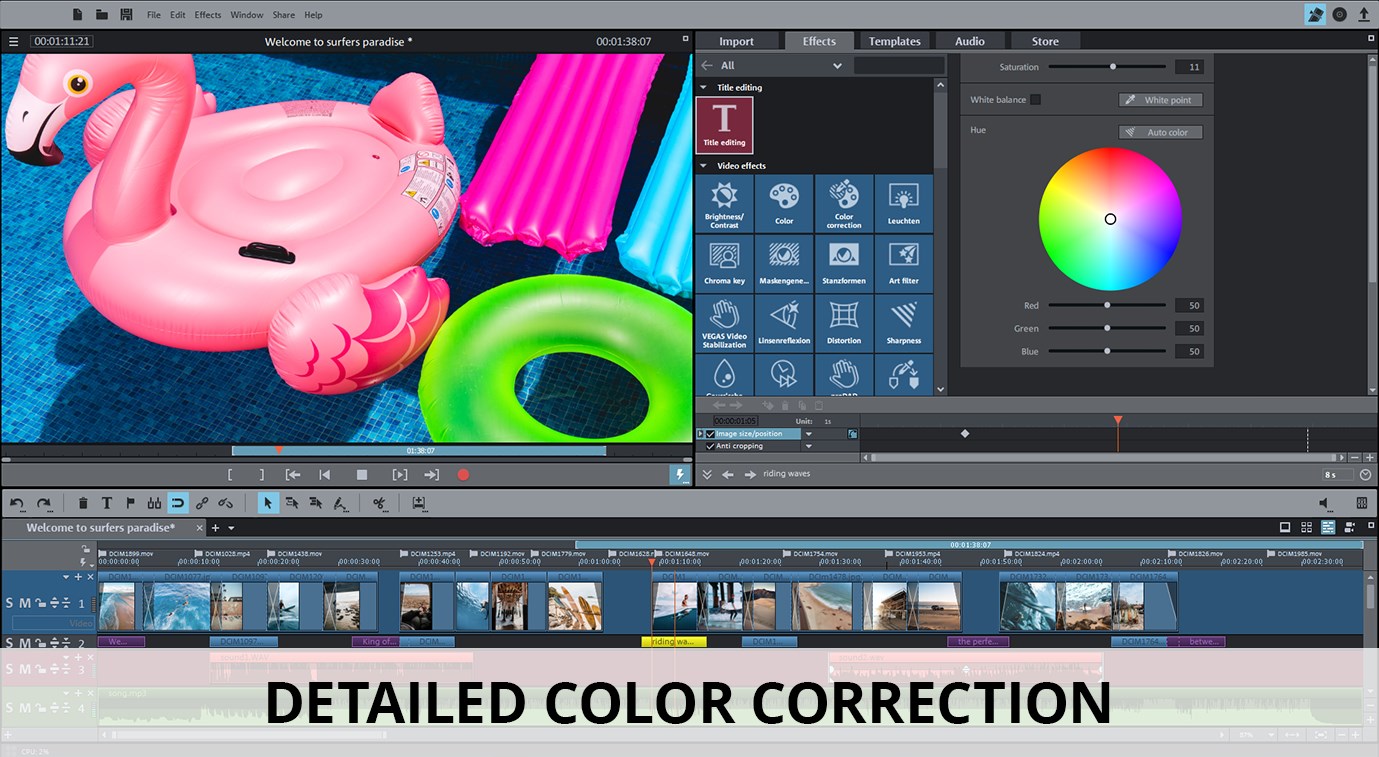This screenshot has height=757, width=1379.
Task: Switch to the Templates tab
Action: pos(893,40)
